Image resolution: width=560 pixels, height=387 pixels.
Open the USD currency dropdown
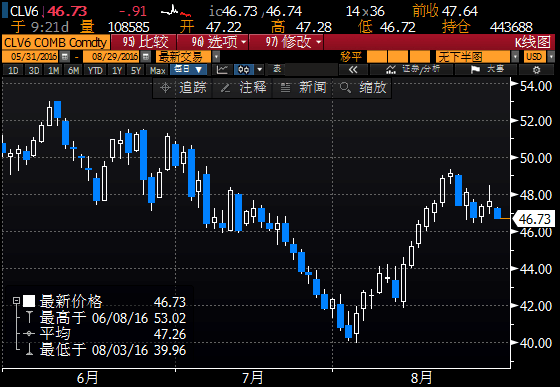[551, 57]
